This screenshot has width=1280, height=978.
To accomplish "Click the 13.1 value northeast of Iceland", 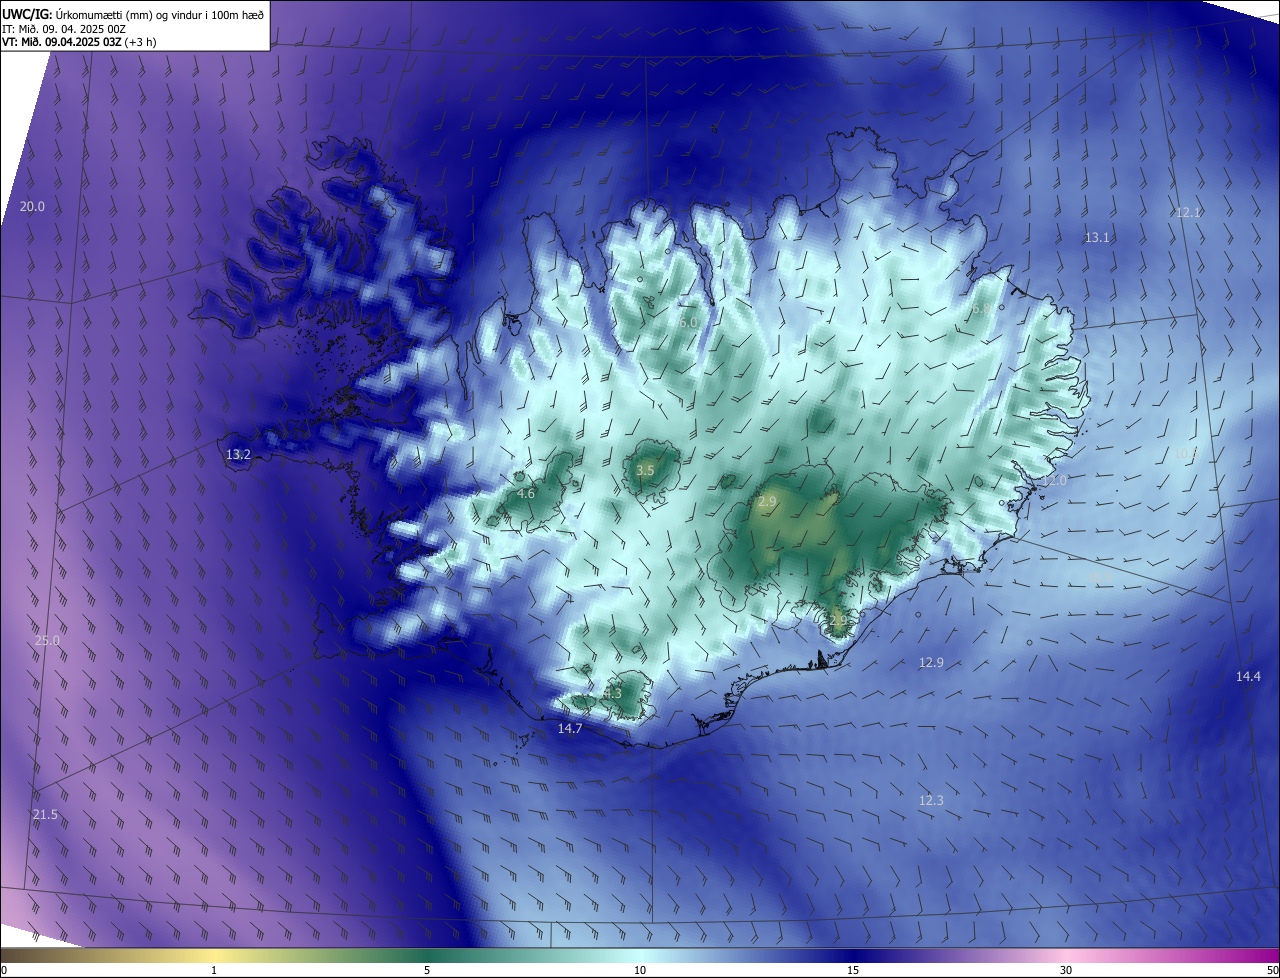I will pos(1097,237).
